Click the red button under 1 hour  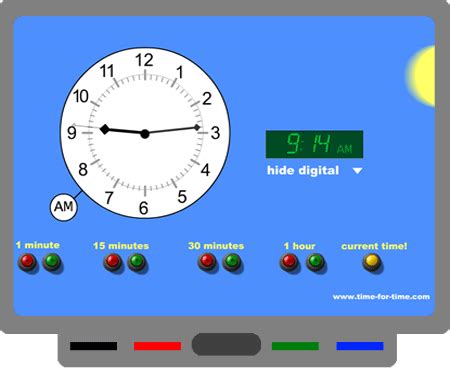[x=289, y=262]
